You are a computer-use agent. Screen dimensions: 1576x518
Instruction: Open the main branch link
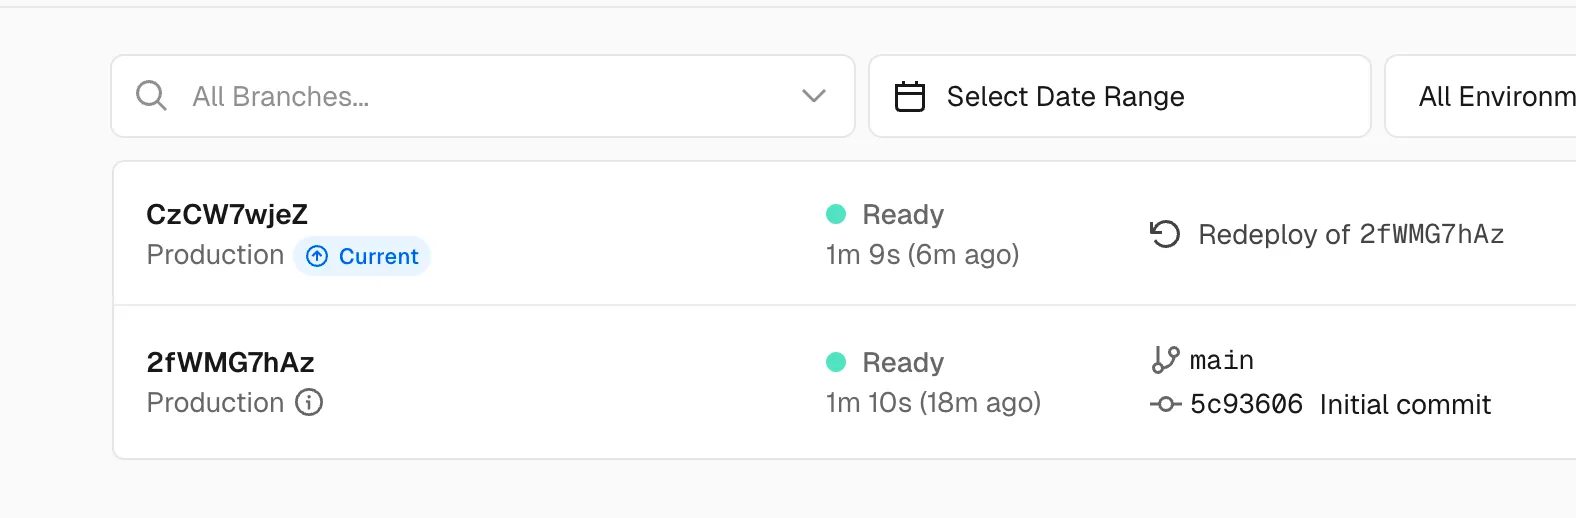(1222, 360)
